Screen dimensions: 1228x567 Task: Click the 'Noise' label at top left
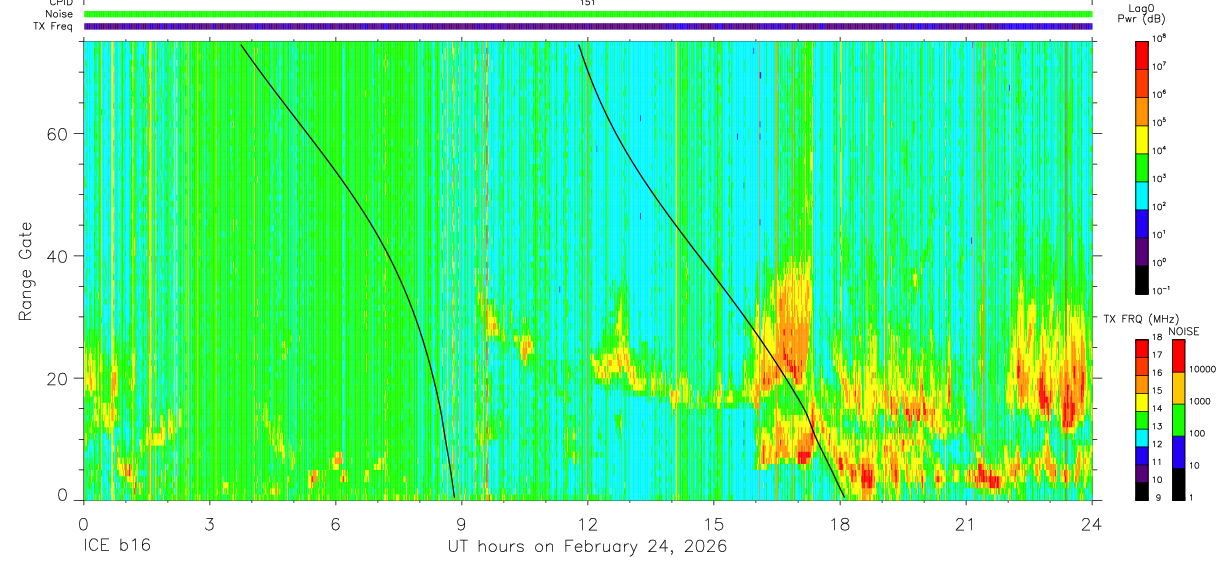coord(59,14)
